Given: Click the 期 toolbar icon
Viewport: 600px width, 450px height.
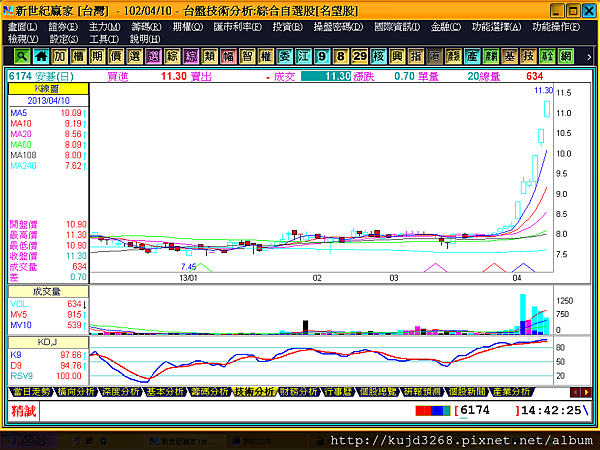Looking at the screenshot, I should click(x=97, y=57).
